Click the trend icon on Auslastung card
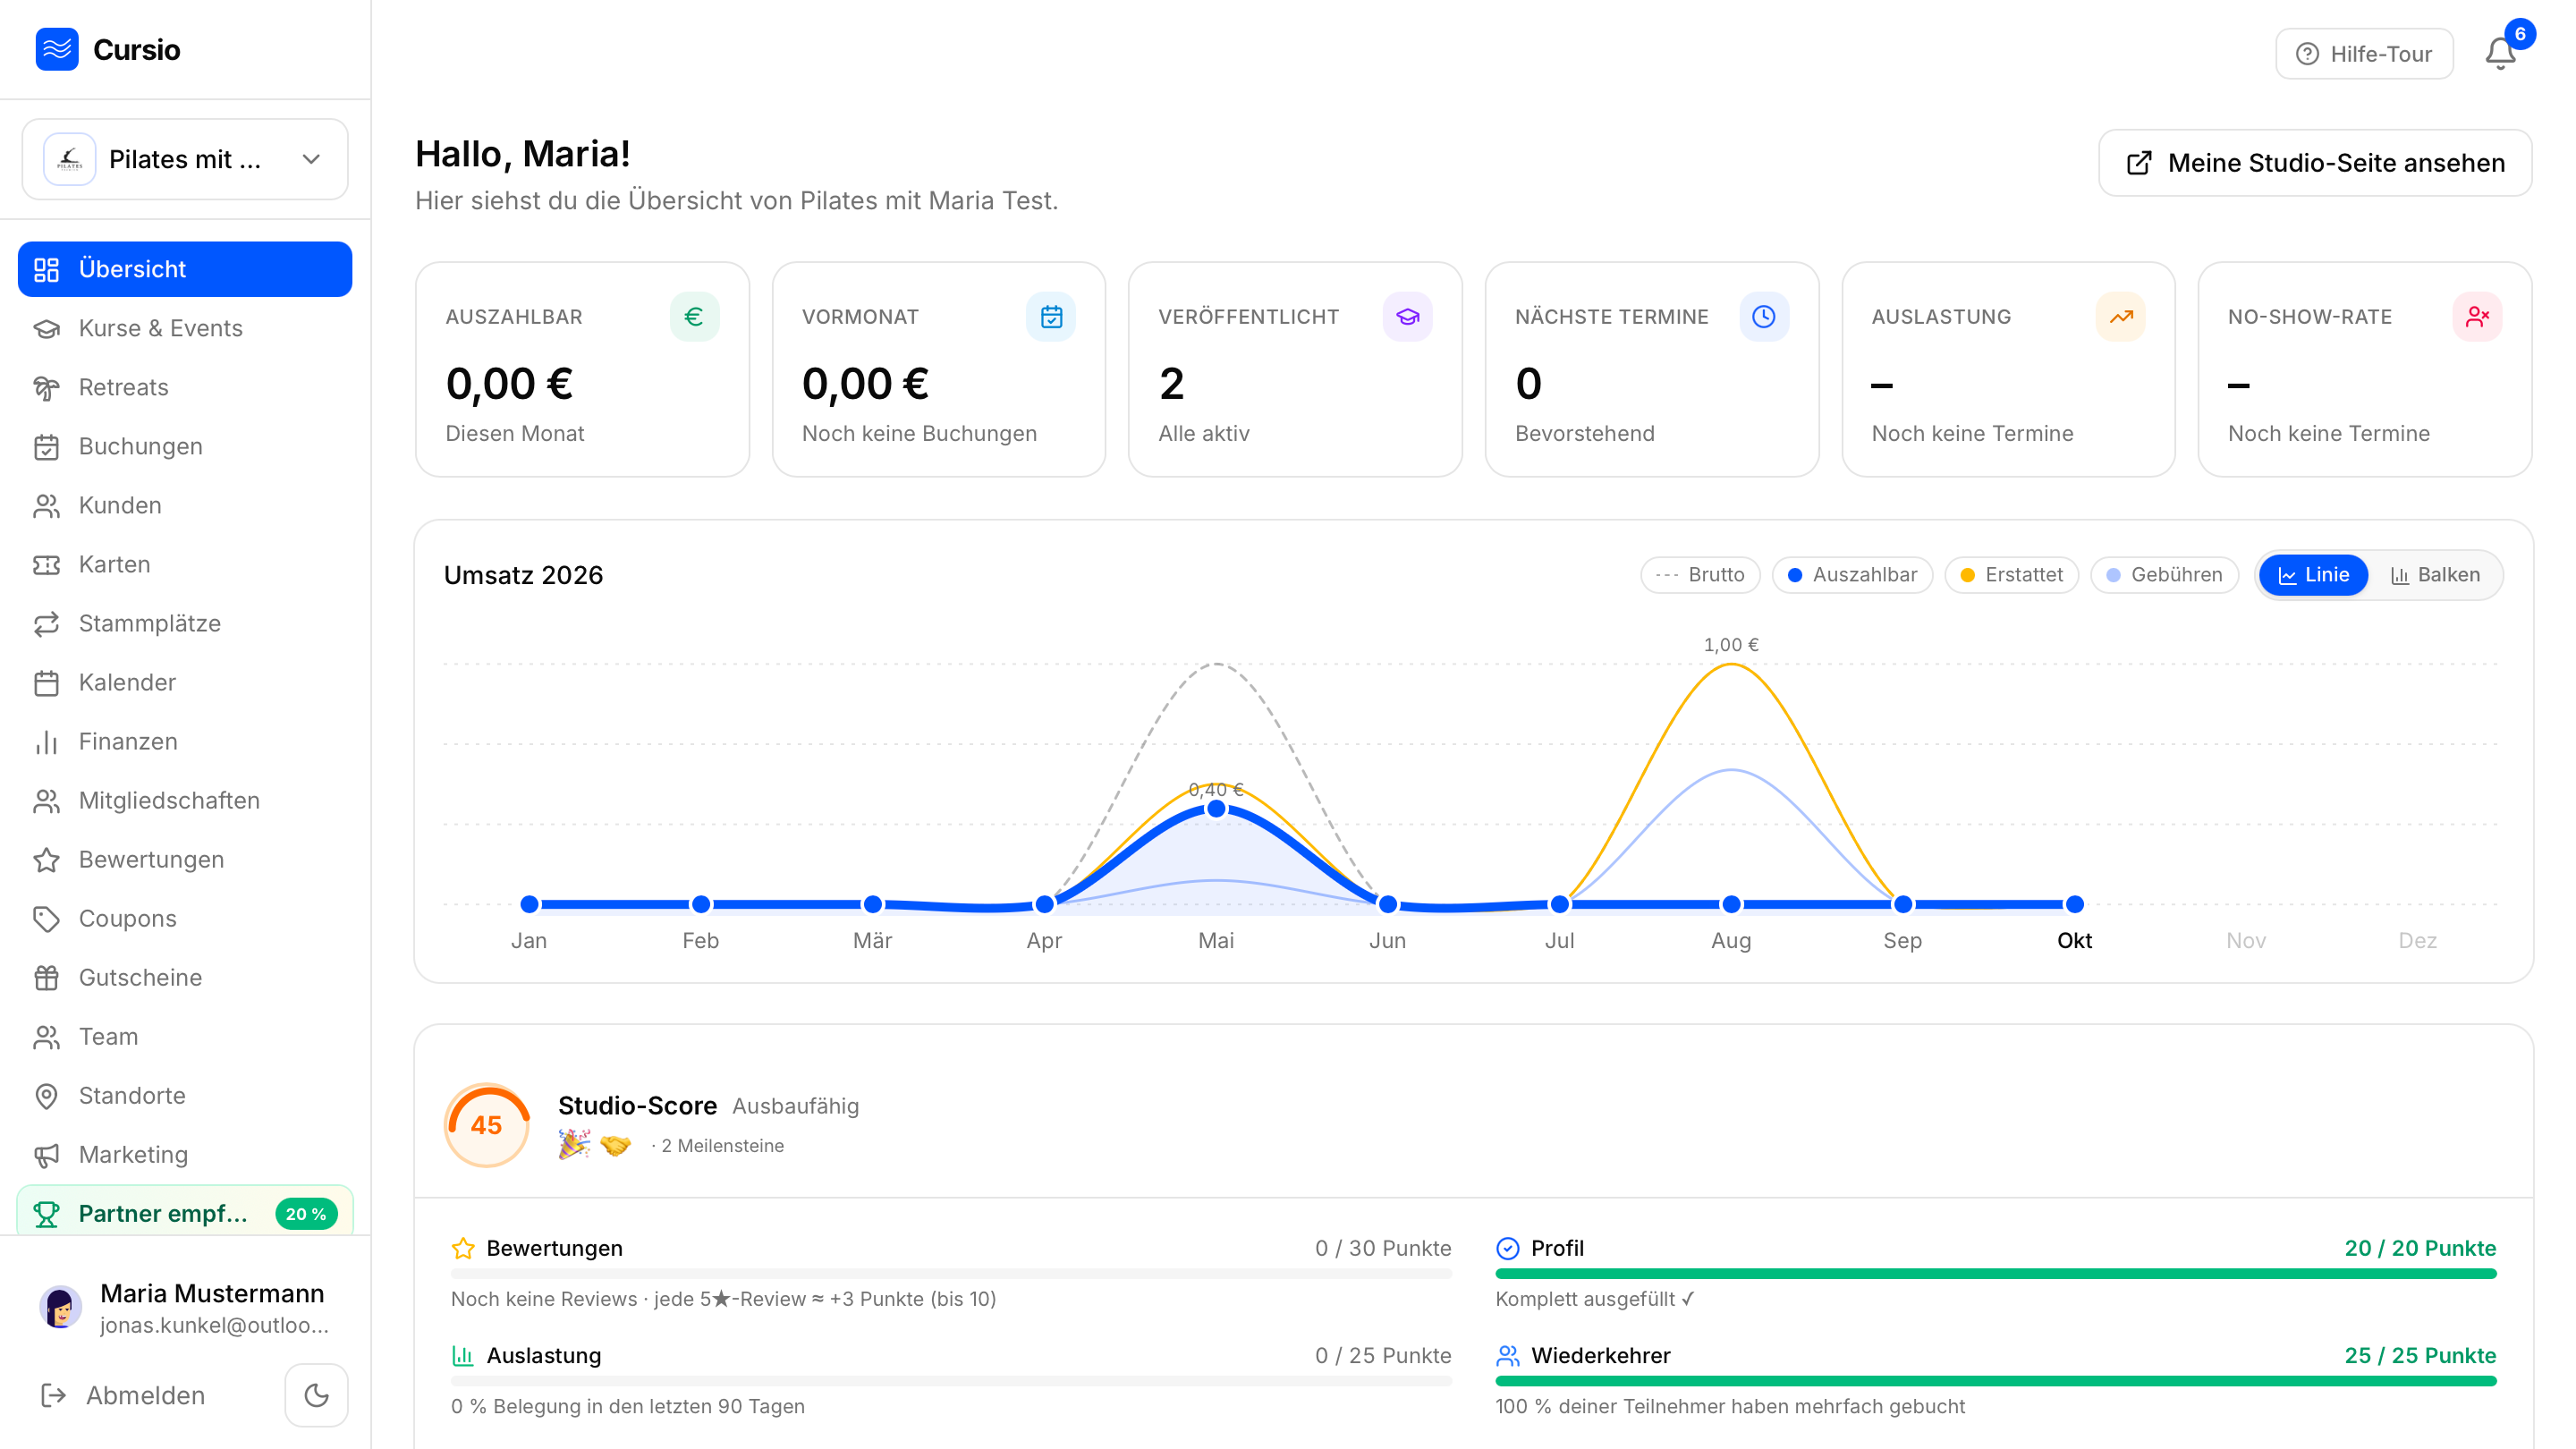Viewport: 2576px width, 1449px height. point(2121,317)
